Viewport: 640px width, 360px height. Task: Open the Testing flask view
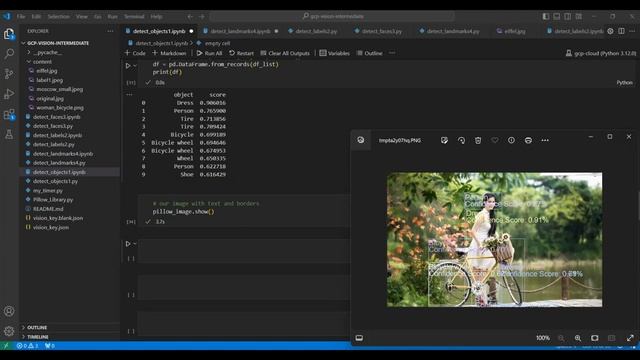[x=9, y=134]
